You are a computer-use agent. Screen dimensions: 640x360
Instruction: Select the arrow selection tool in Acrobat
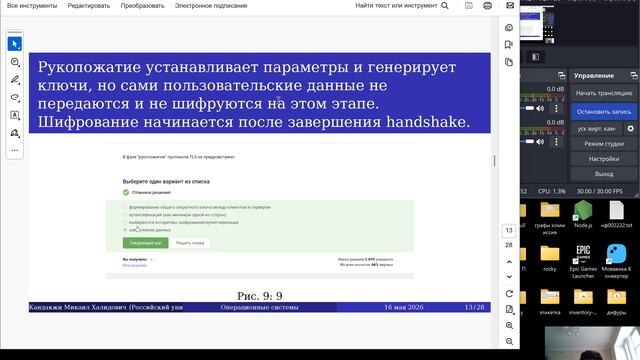[x=15, y=44]
